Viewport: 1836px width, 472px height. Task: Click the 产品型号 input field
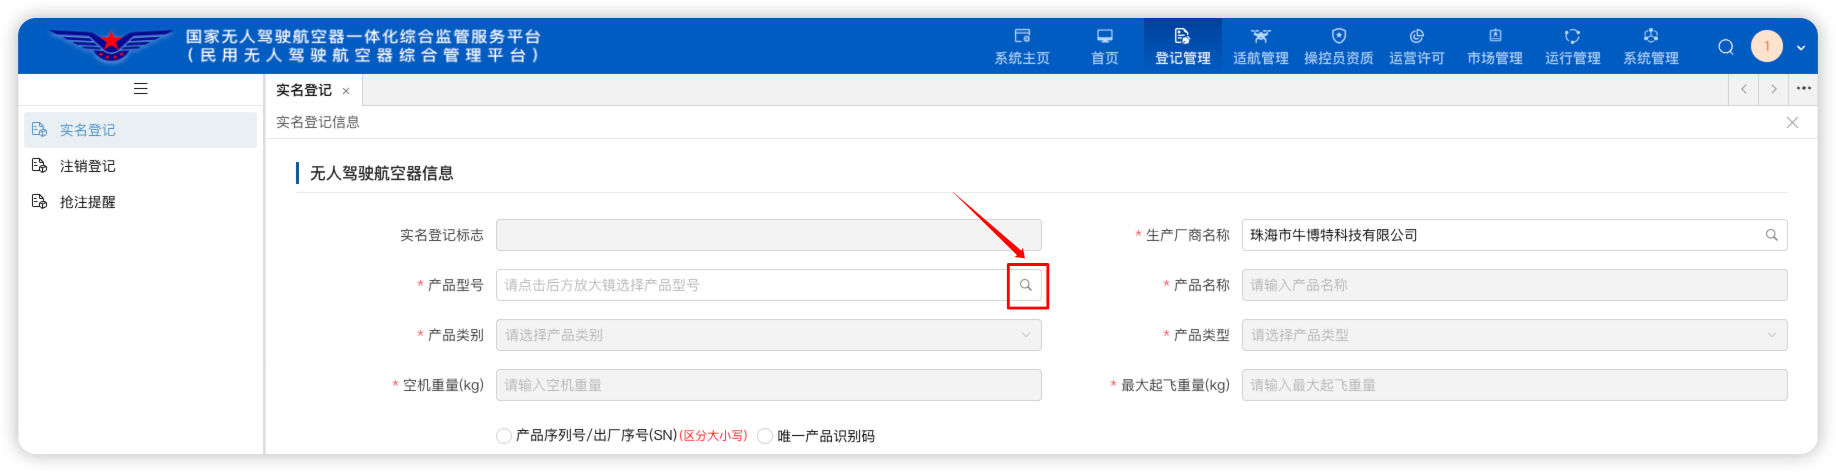750,285
